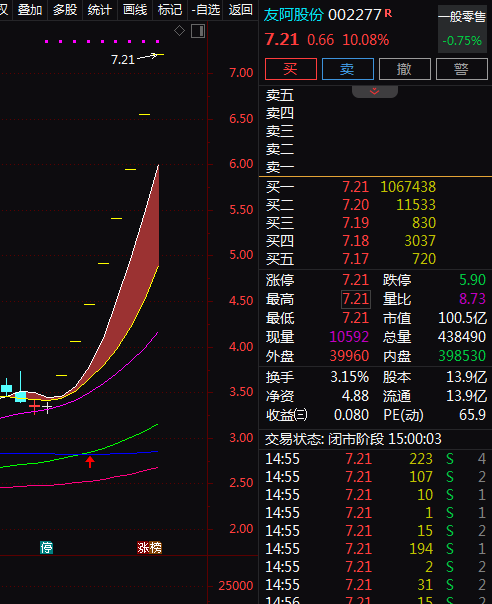Image resolution: width=492 pixels, height=604 pixels.
Task: Click the 收益(三) value 0.080
Action: 351,415
